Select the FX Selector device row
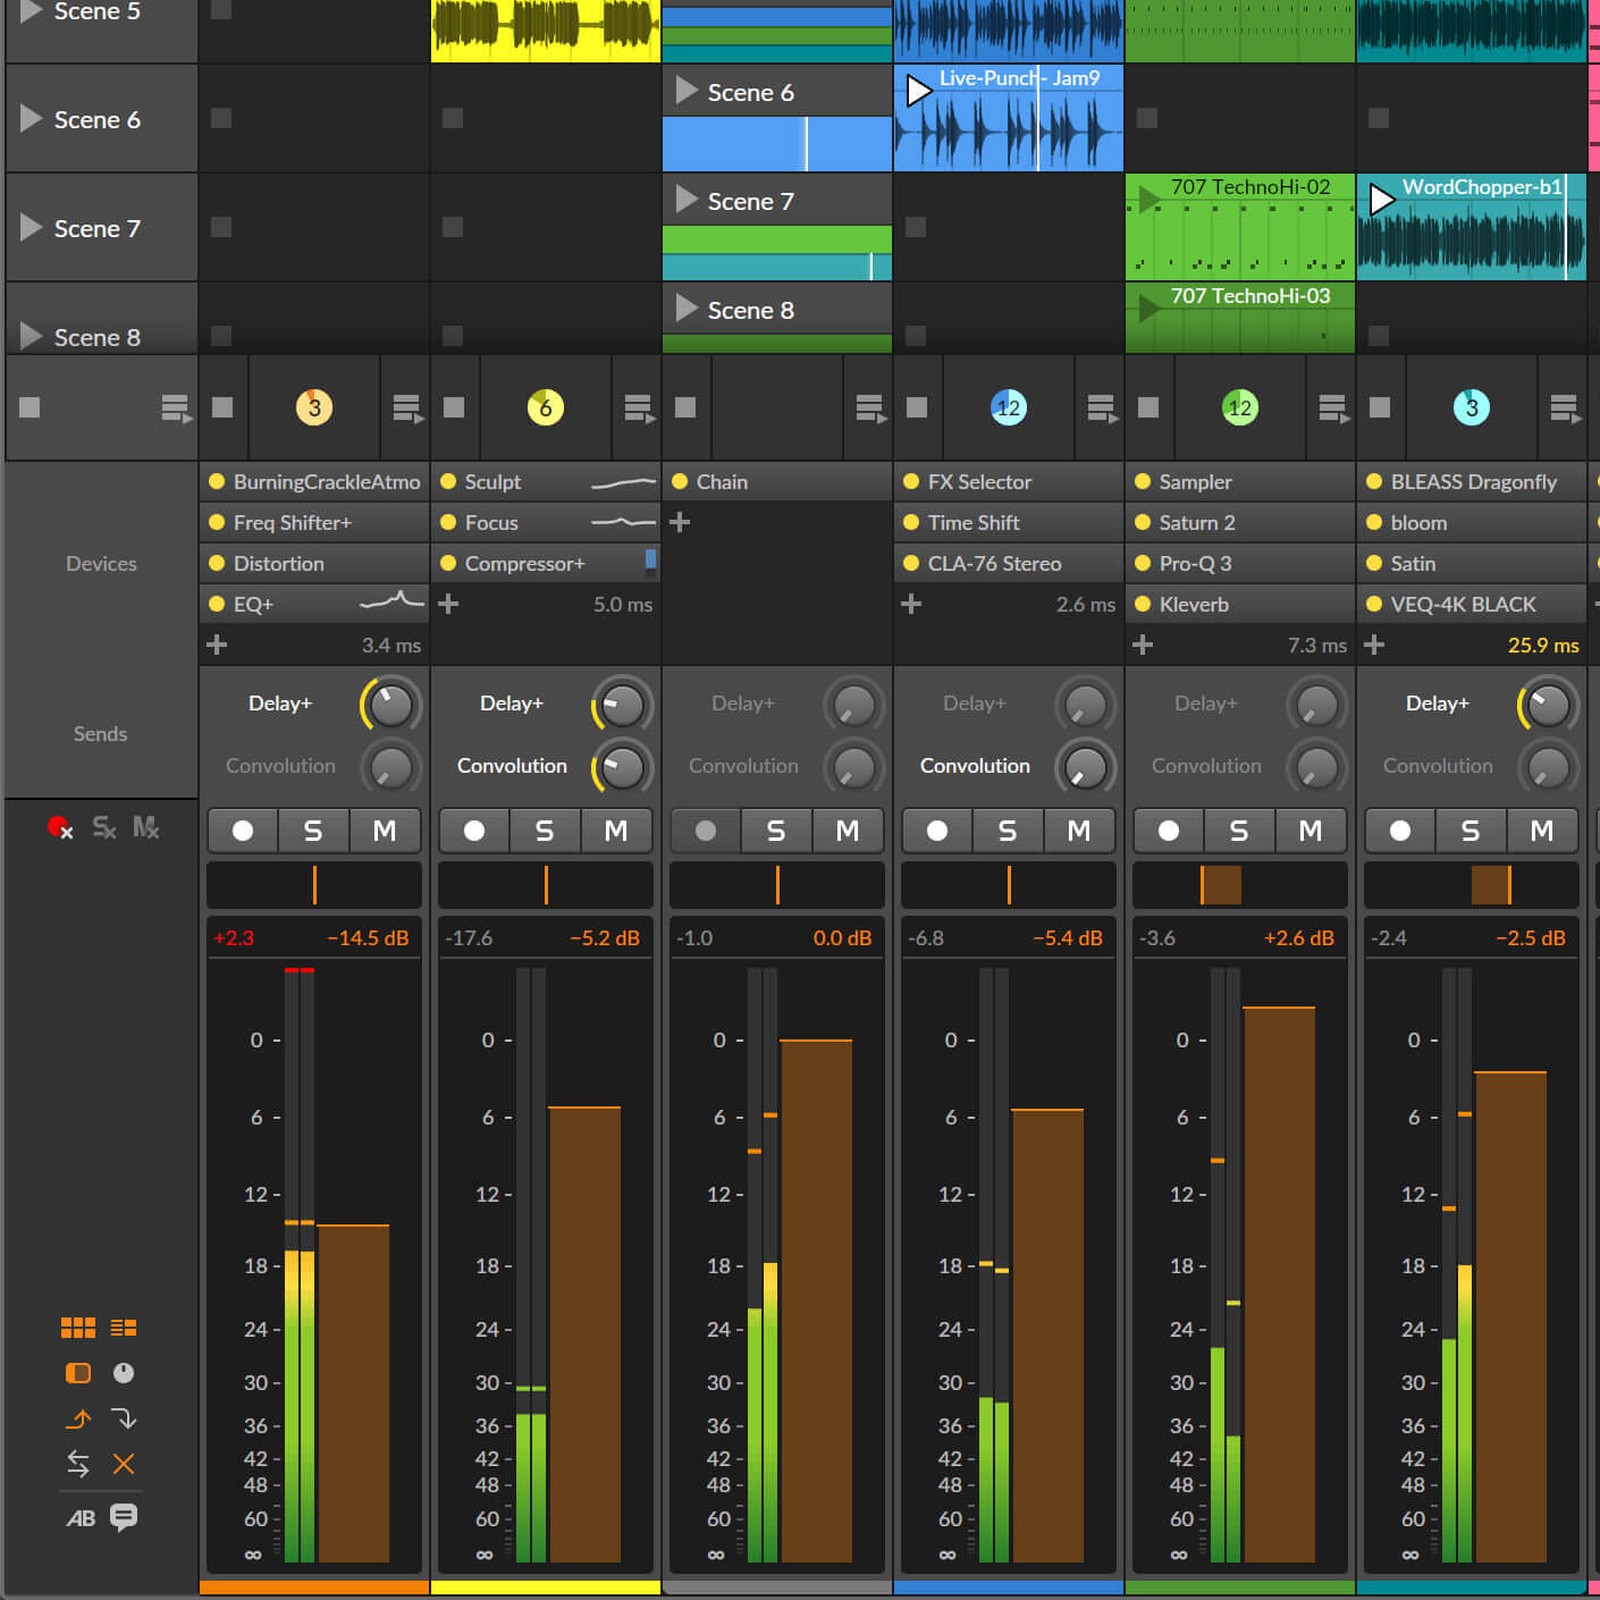 point(1008,482)
